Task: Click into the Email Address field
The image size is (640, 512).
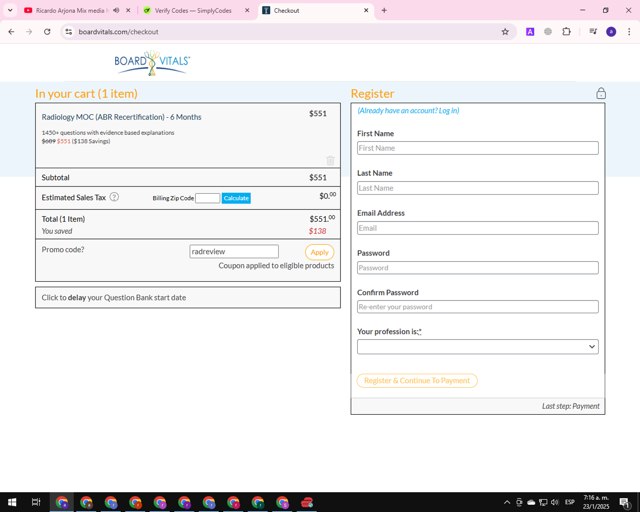Action: [478, 228]
